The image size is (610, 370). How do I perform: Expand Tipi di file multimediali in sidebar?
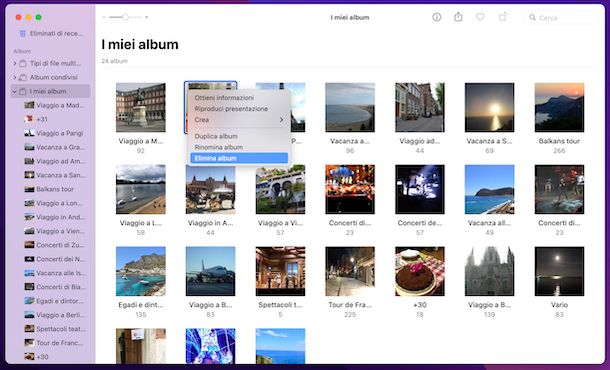(x=15, y=63)
